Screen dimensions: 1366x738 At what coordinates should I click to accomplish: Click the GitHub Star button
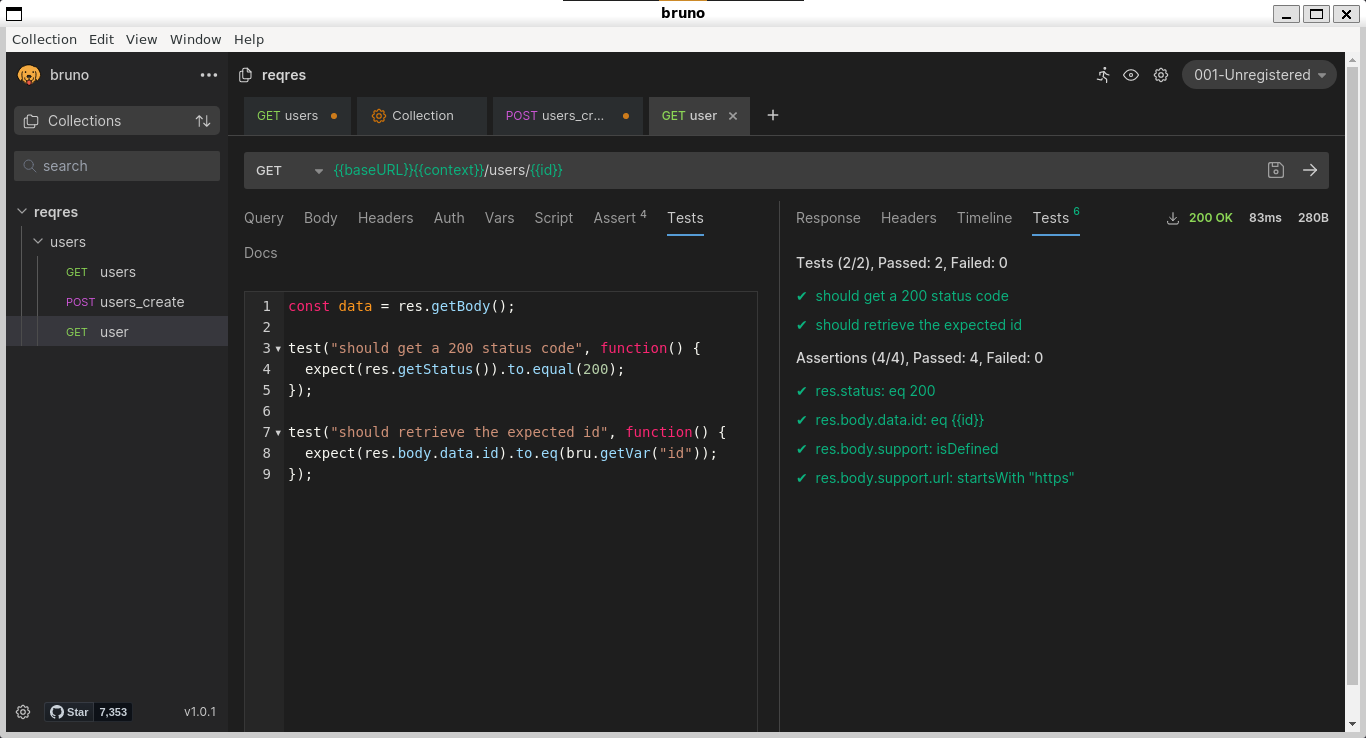coord(69,711)
